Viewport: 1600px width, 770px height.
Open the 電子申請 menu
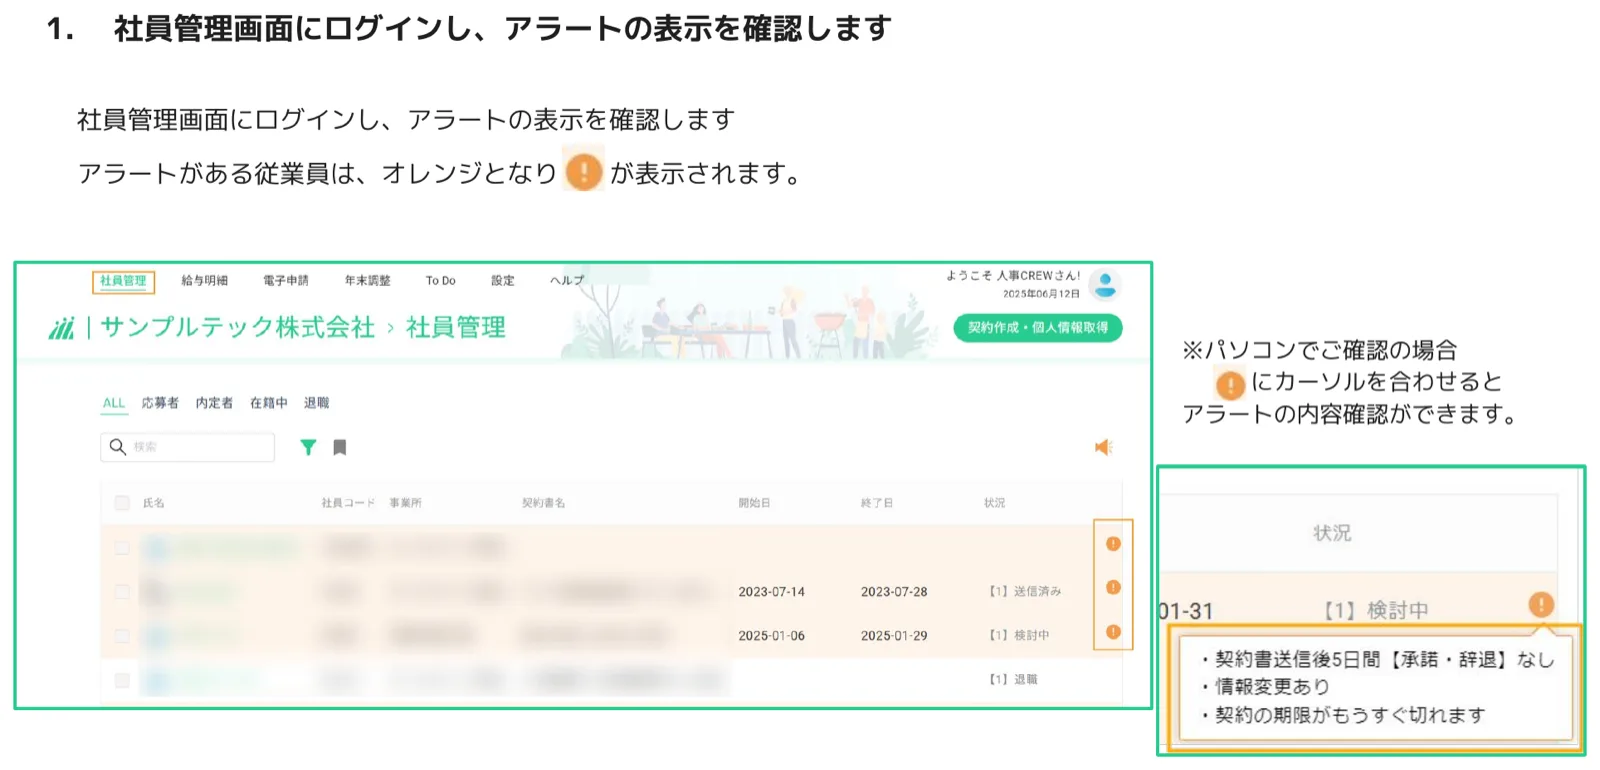click(x=285, y=281)
